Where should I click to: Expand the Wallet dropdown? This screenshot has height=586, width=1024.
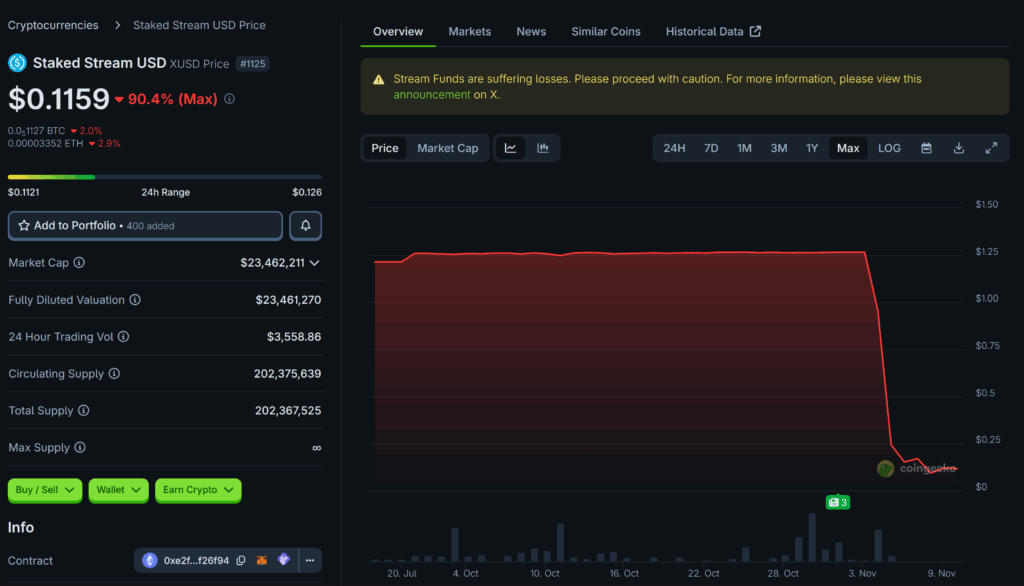119,490
